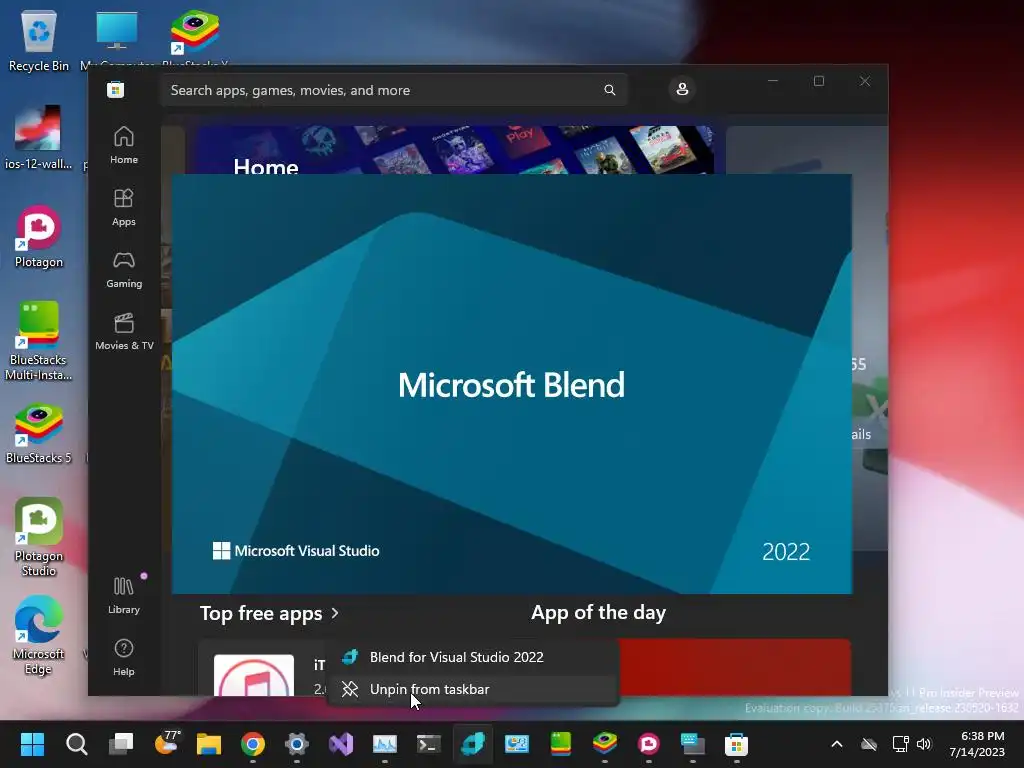The height and width of the screenshot is (768, 1024).
Task: Open Help in the Store sidebar
Action: pos(123,657)
